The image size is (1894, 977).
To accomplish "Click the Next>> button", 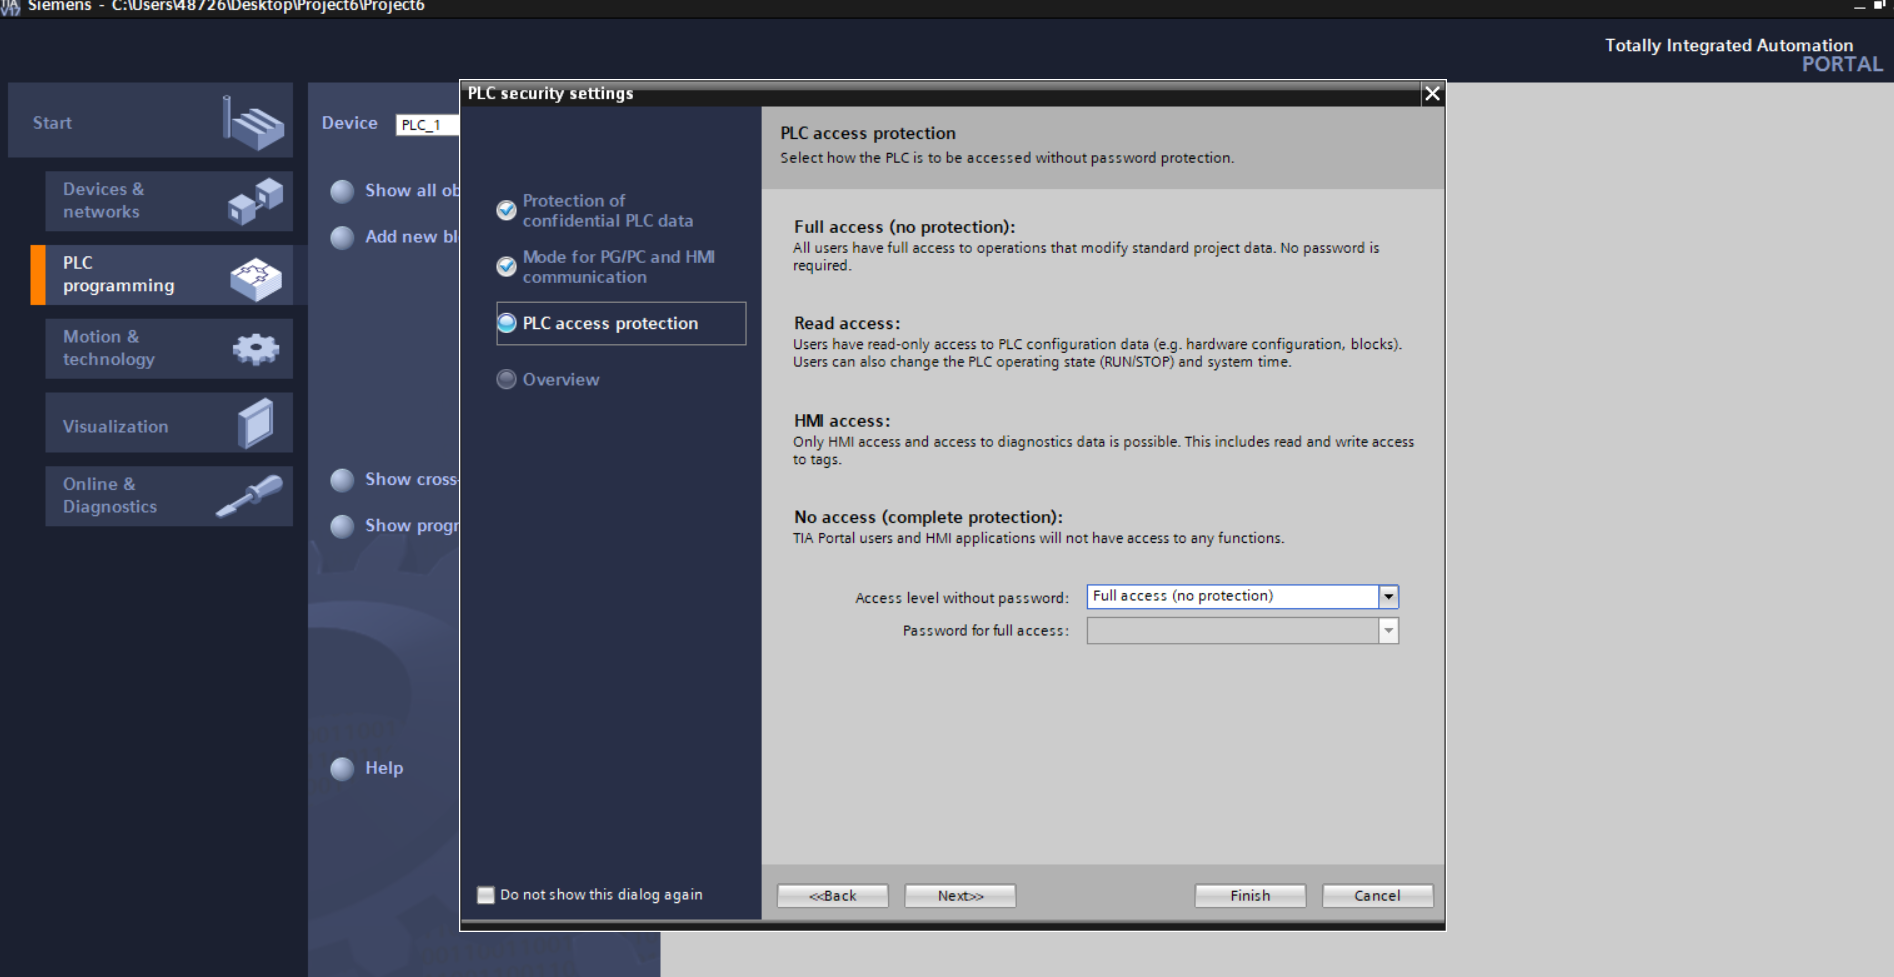I will pos(960,896).
